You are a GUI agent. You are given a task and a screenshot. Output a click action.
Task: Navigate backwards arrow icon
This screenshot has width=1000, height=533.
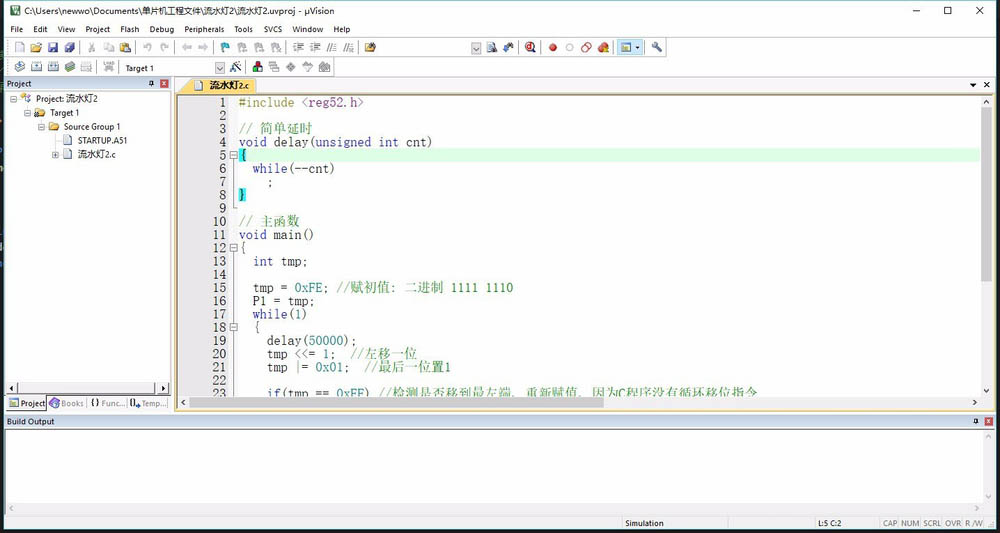[x=186, y=47]
